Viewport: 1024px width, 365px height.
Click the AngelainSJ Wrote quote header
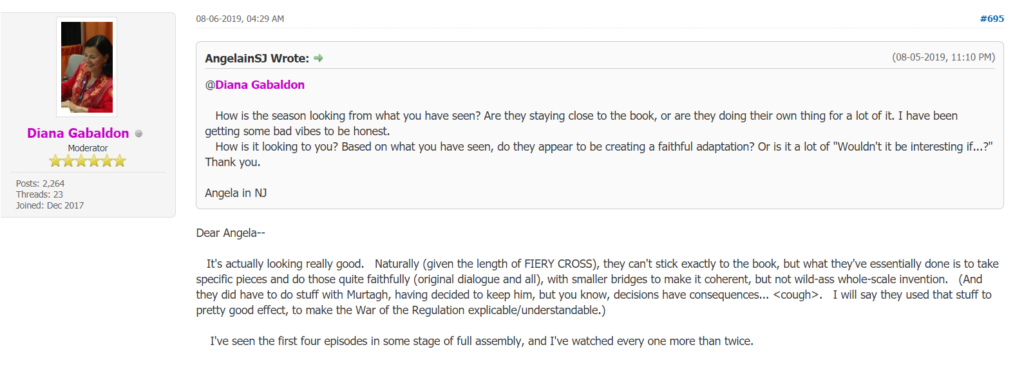click(x=257, y=58)
